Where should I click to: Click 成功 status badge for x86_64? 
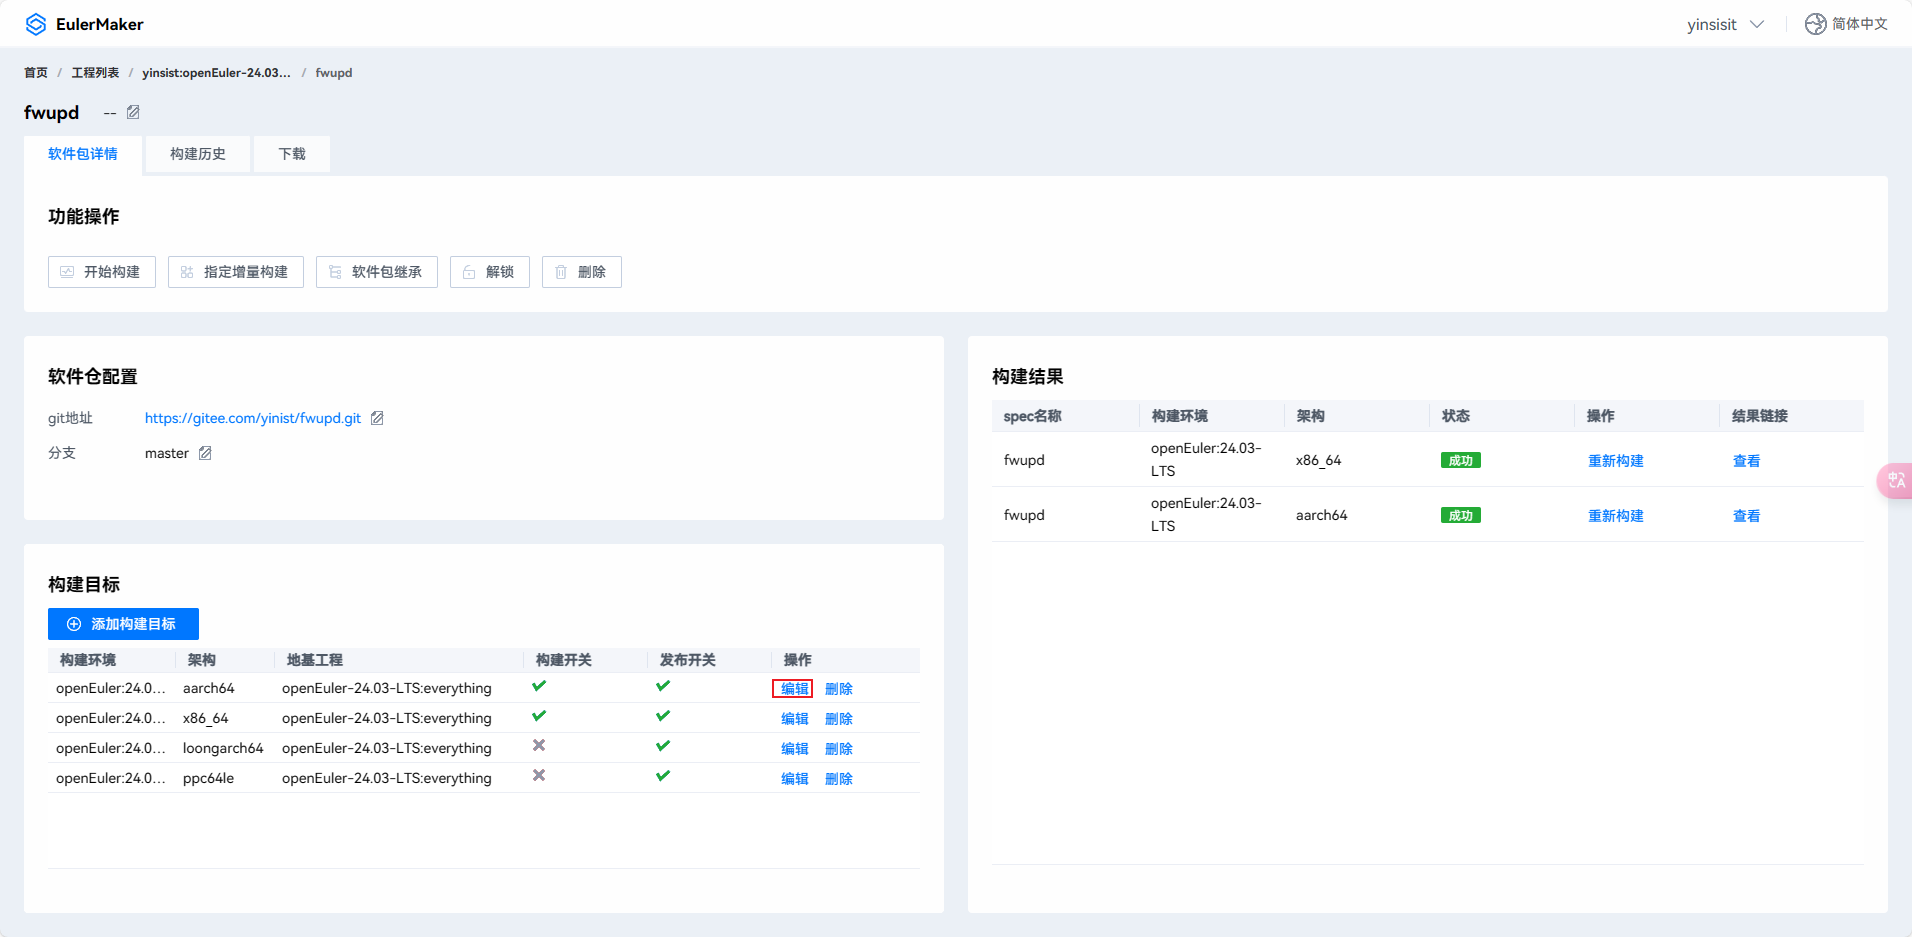(x=1461, y=460)
